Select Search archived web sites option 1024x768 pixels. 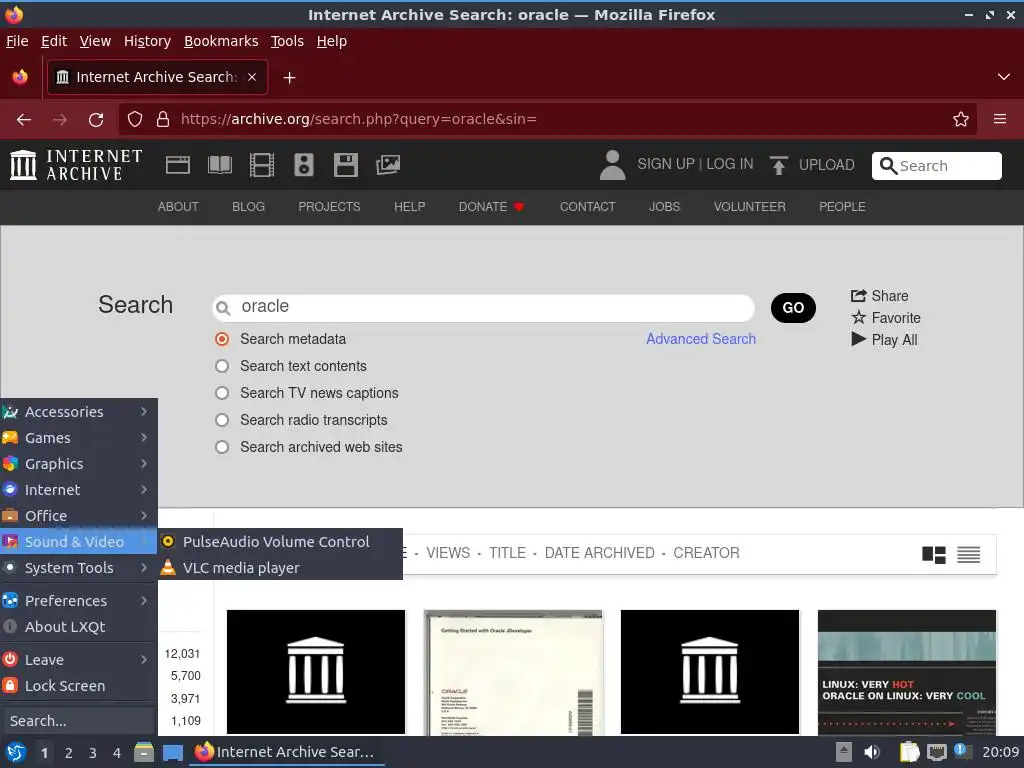pyautogui.click(x=222, y=447)
